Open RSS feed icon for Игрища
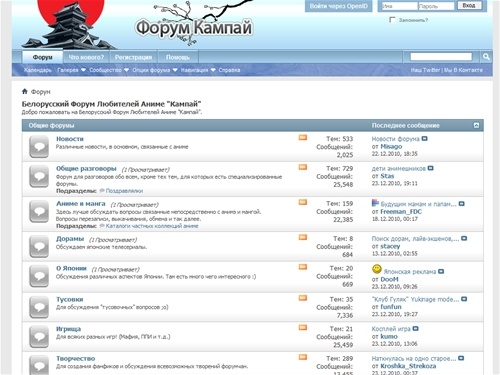This screenshot has width=500, height=375. (x=303, y=328)
